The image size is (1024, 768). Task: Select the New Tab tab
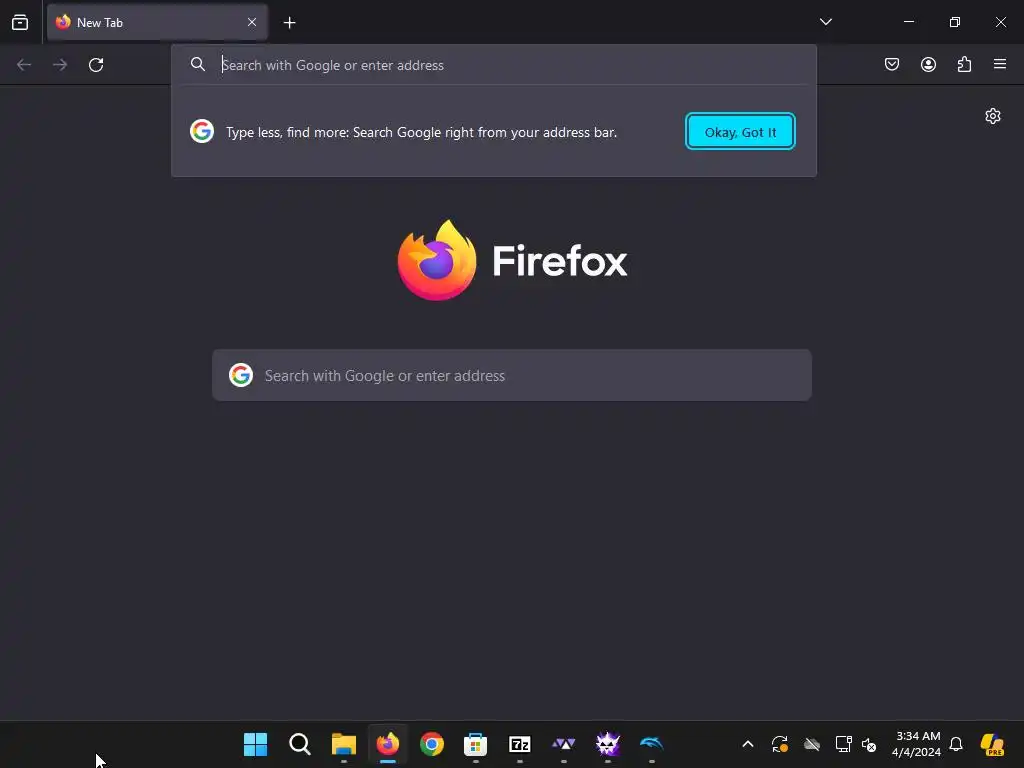coord(157,22)
